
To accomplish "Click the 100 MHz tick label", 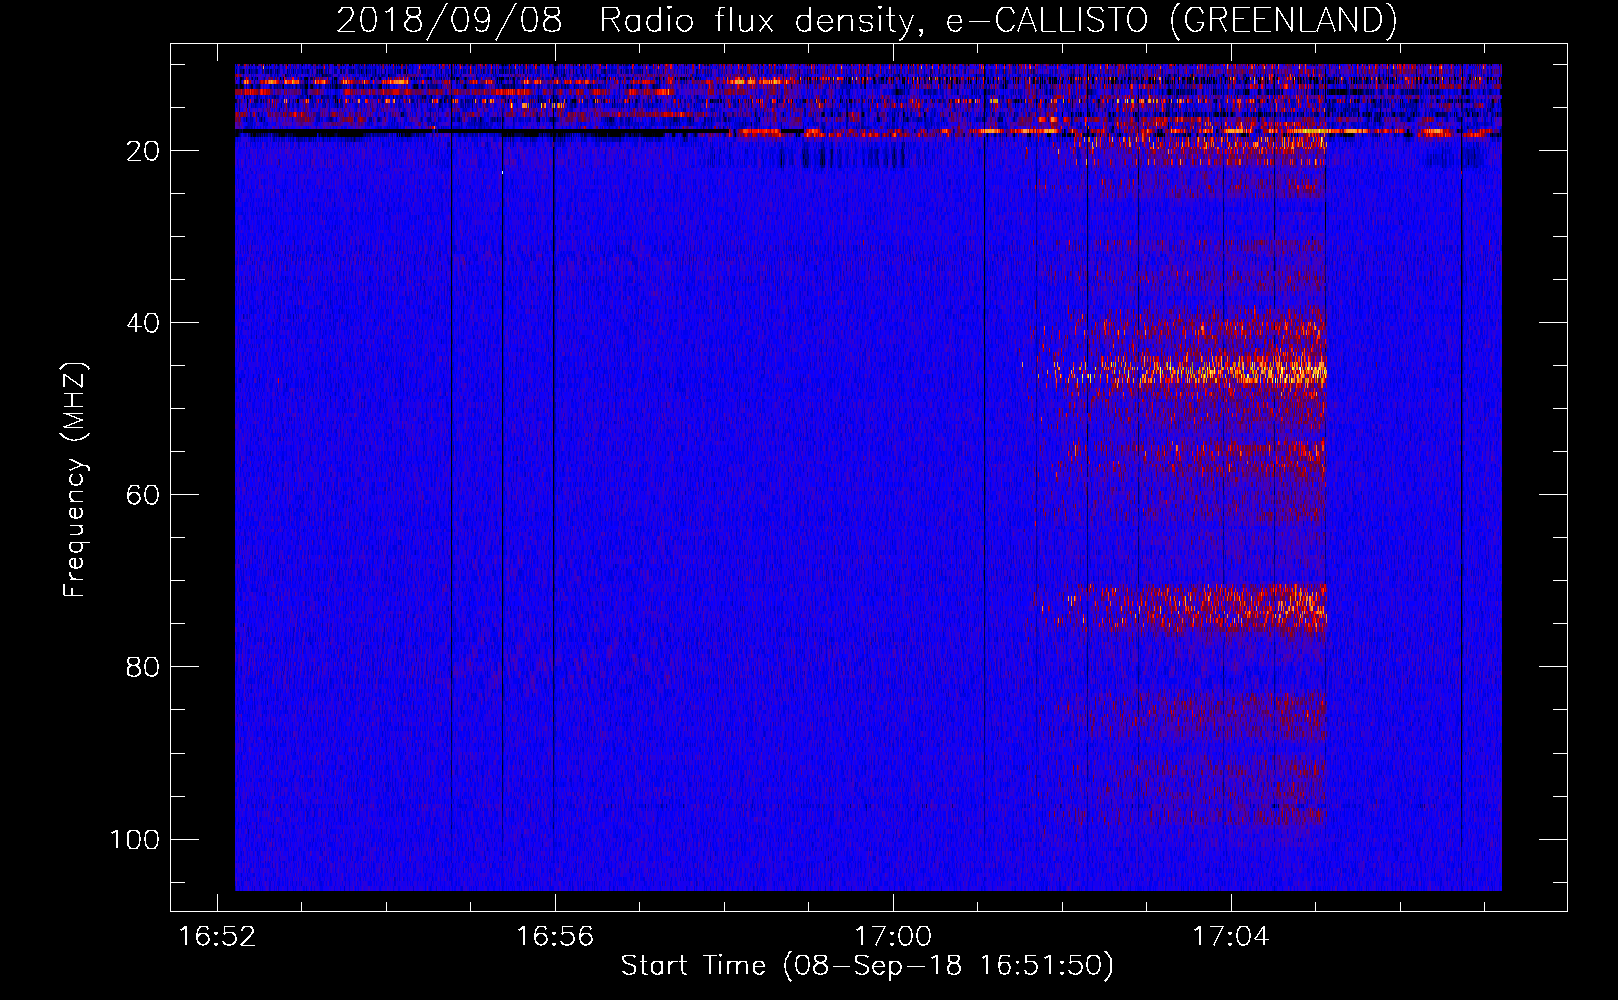I will [135, 839].
